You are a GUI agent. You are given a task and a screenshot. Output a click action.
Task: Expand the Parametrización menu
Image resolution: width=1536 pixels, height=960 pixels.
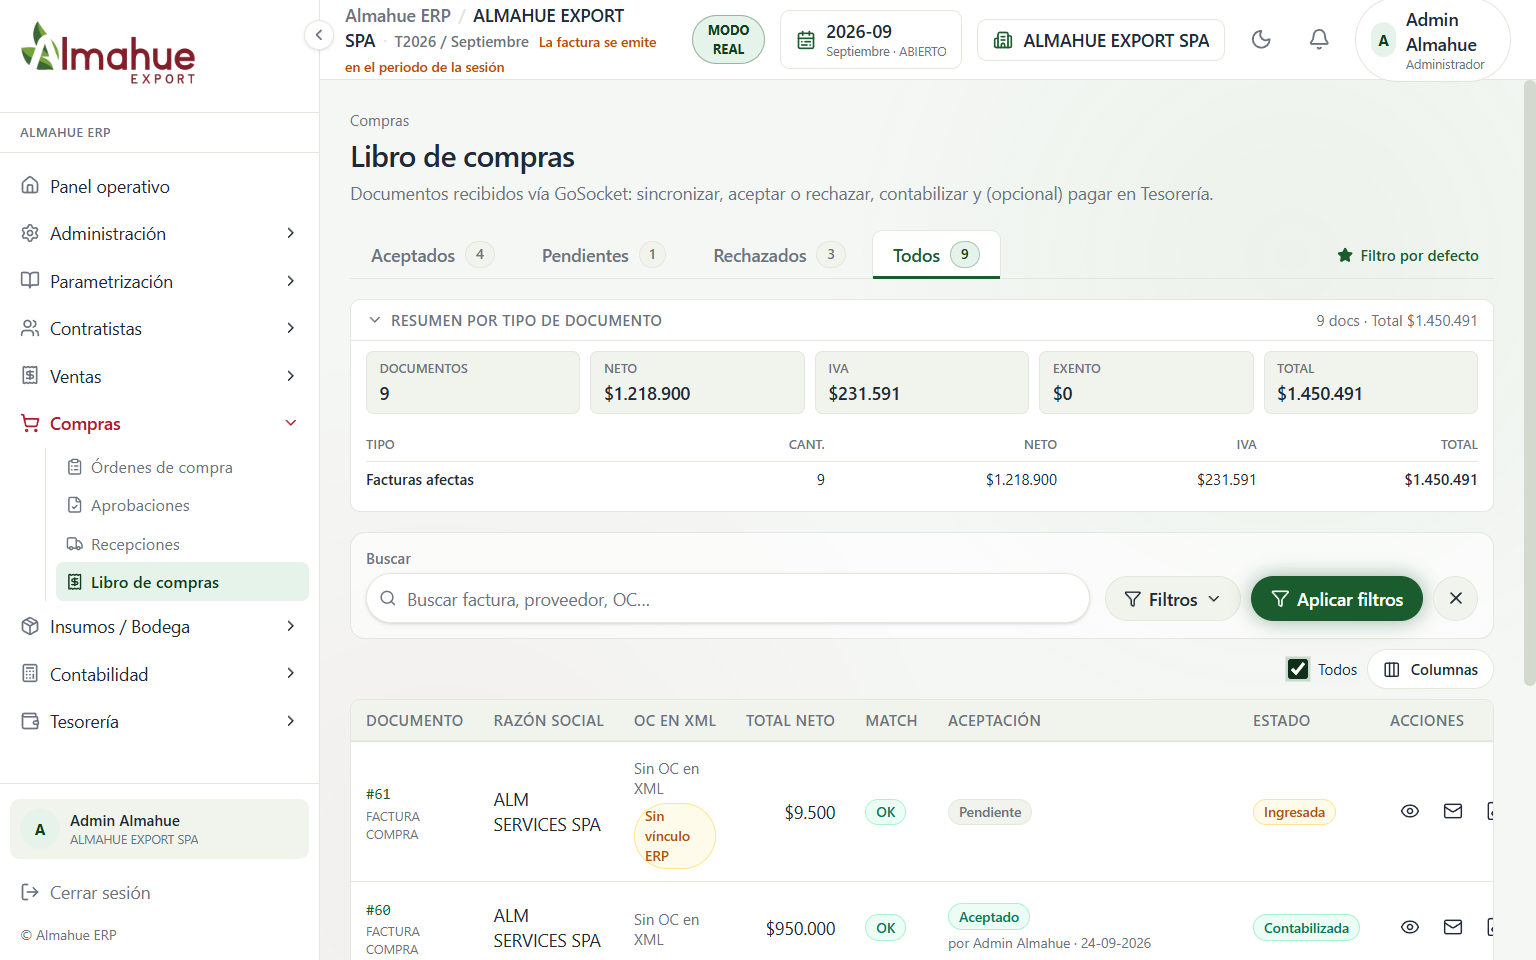pos(160,282)
